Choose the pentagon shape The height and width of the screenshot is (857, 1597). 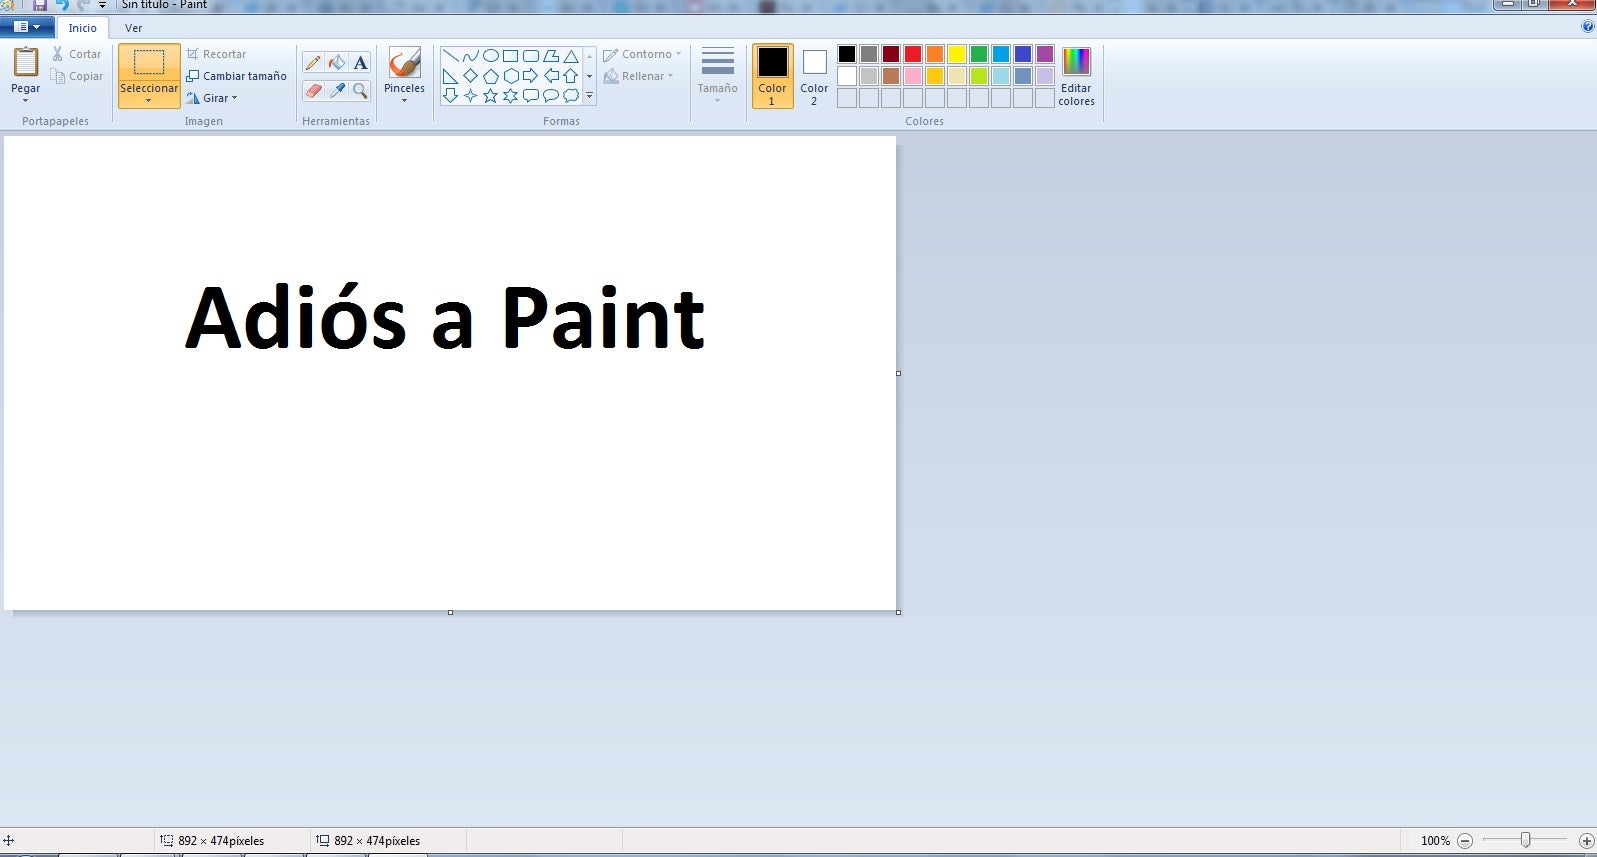pyautogui.click(x=491, y=76)
